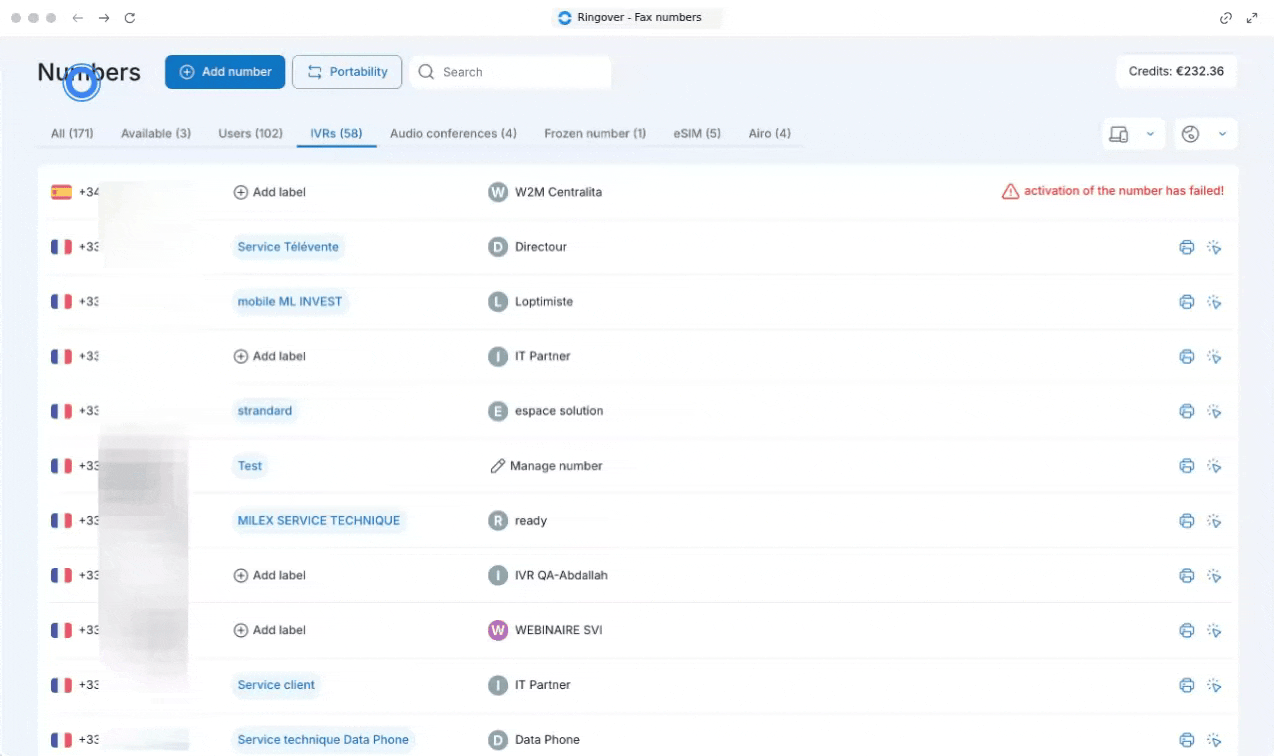Open the Audio conferences (4) tab
1274x756 pixels.
pos(453,133)
